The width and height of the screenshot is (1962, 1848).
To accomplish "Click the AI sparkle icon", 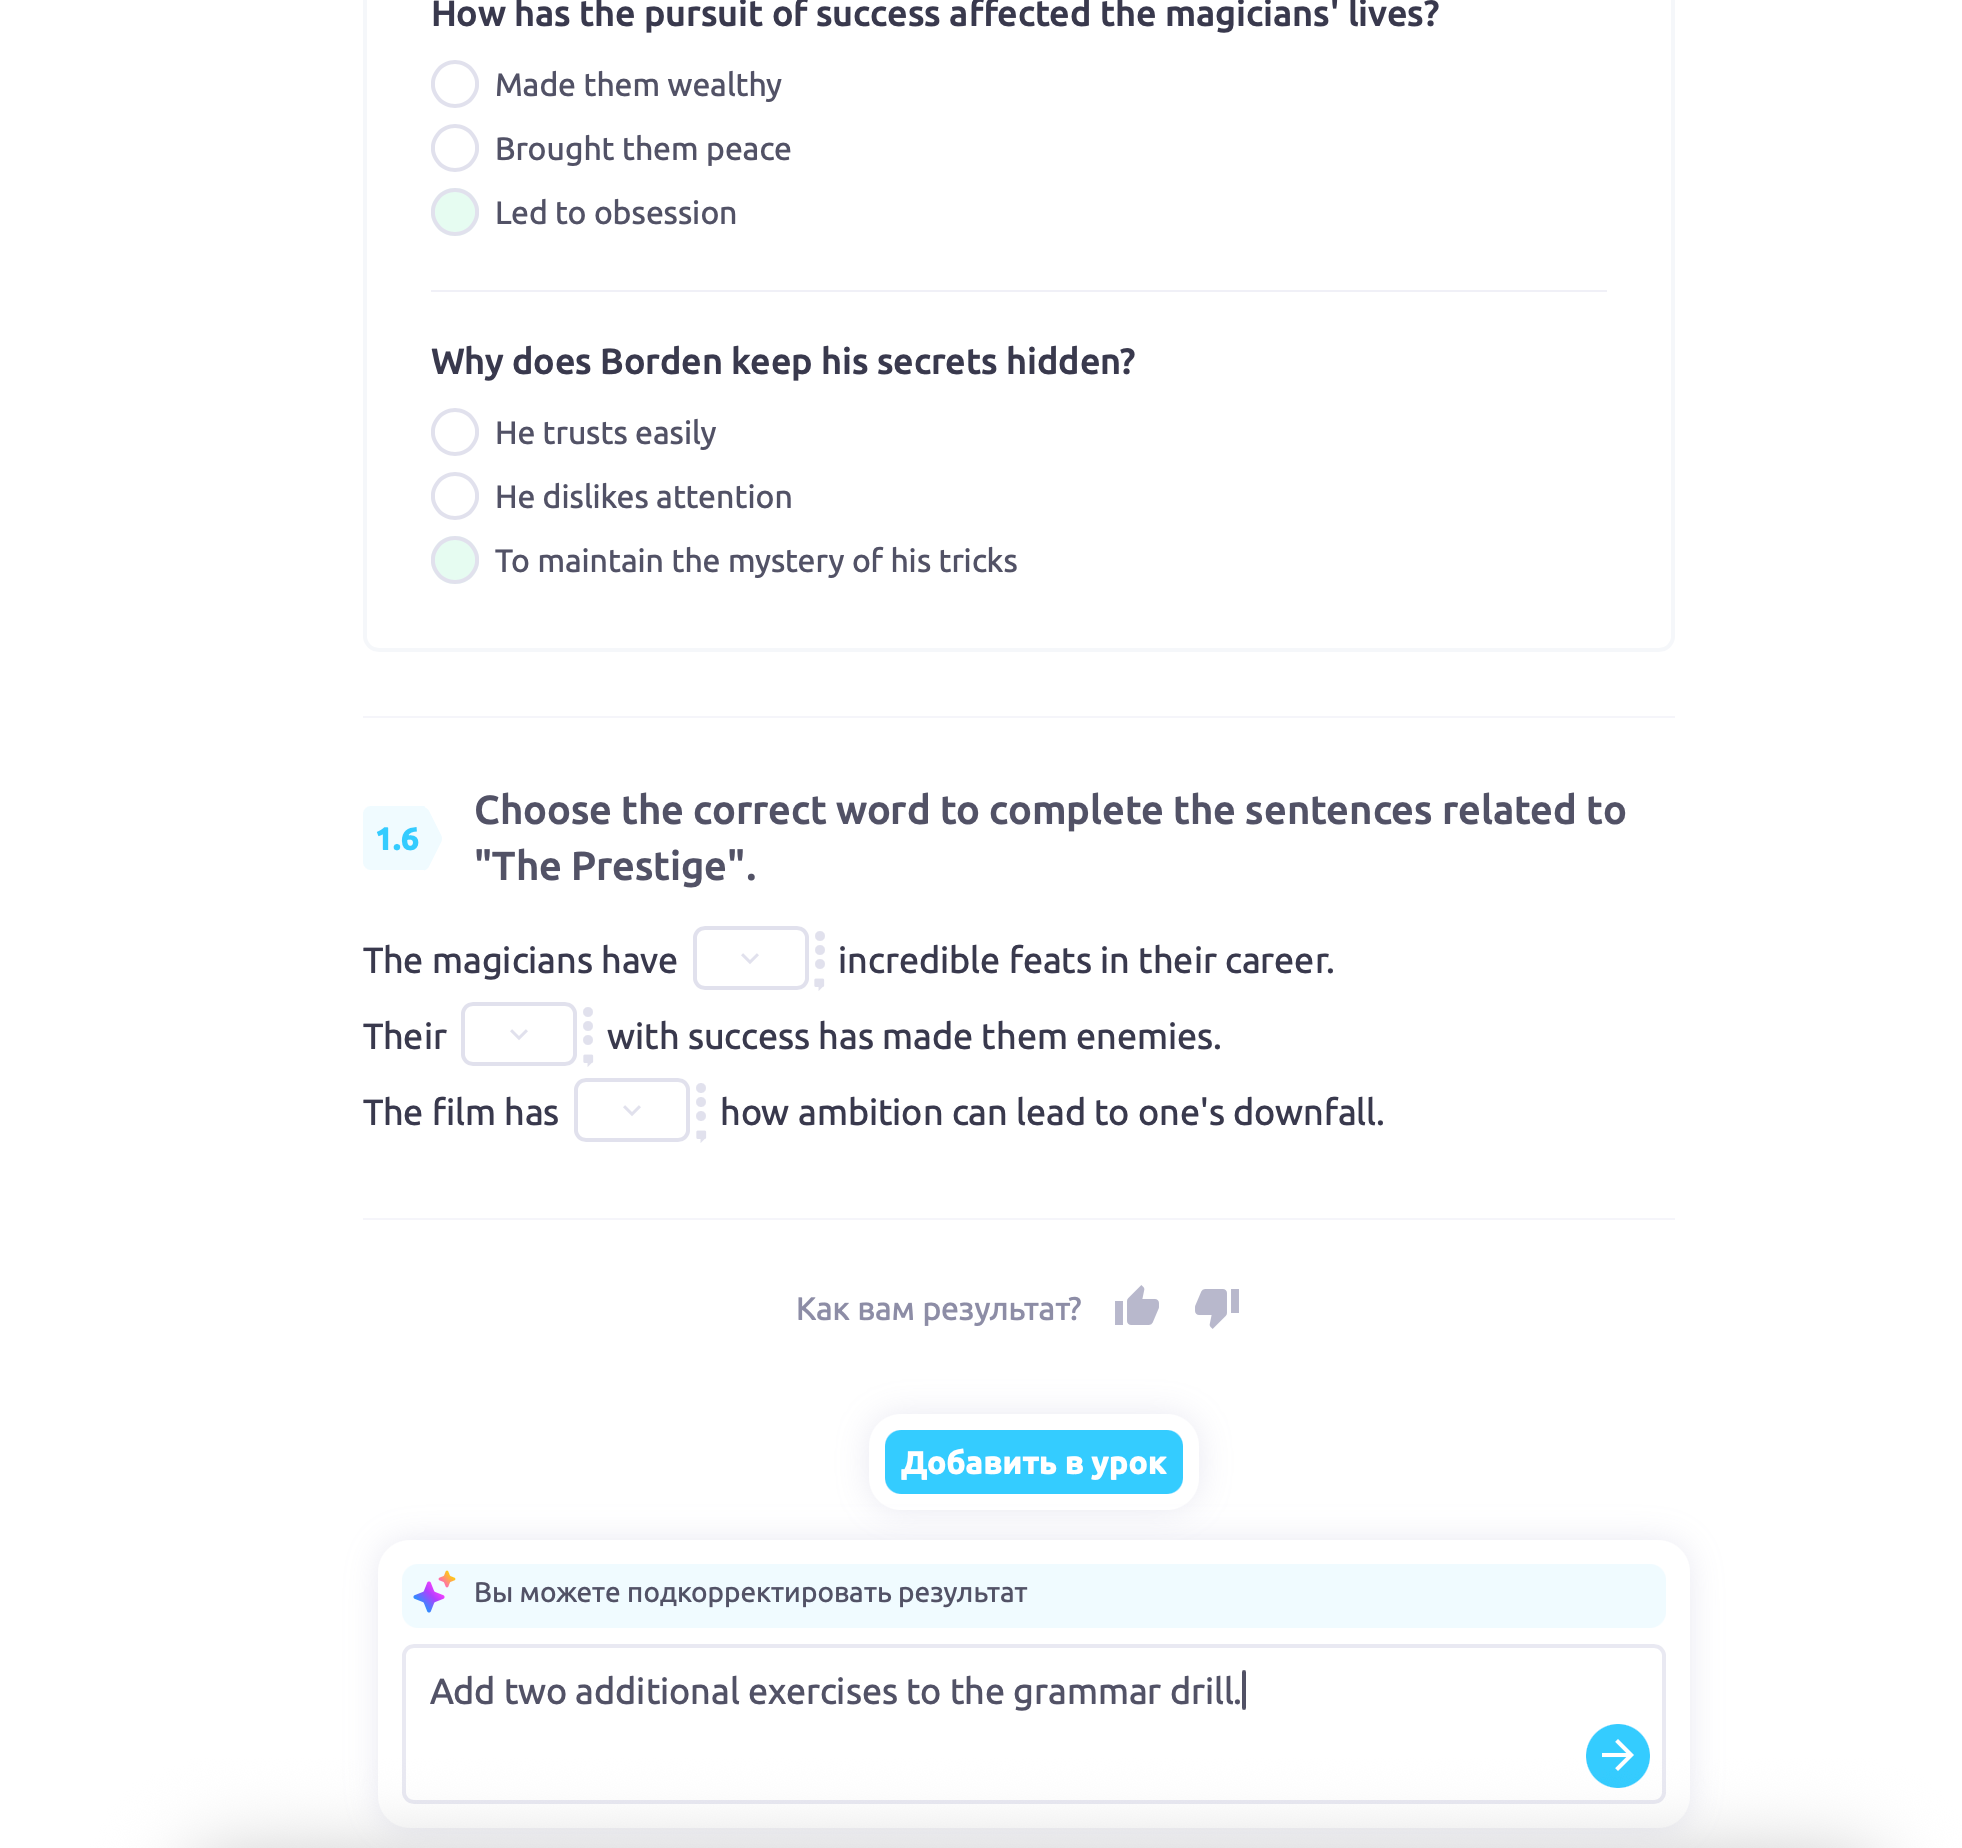I will coord(434,1592).
